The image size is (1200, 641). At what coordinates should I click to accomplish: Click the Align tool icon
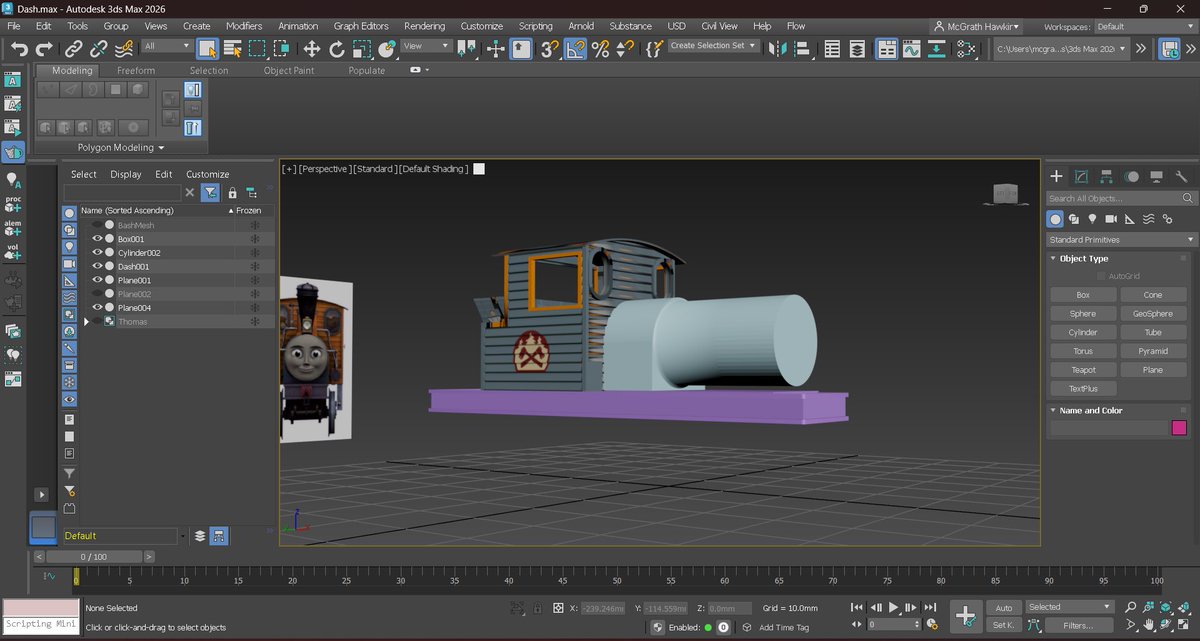802,48
